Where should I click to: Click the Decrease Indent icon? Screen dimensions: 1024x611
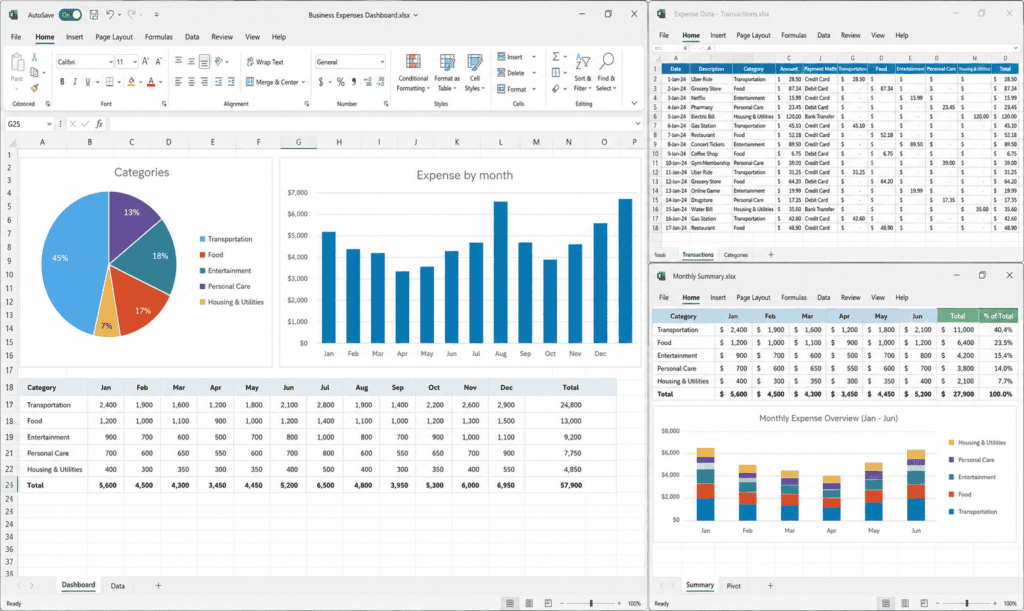point(218,82)
